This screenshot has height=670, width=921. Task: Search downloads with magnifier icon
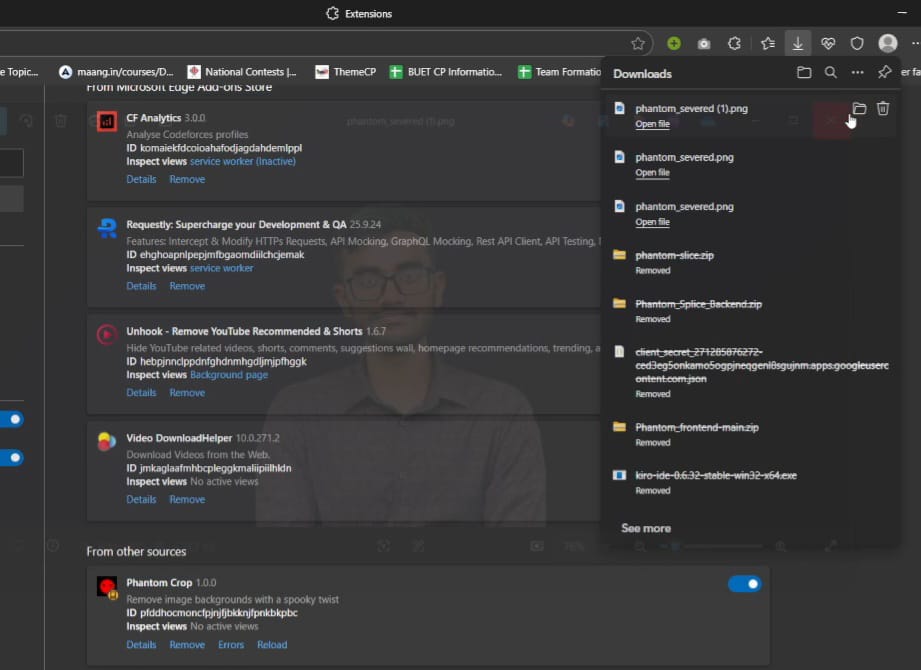831,72
